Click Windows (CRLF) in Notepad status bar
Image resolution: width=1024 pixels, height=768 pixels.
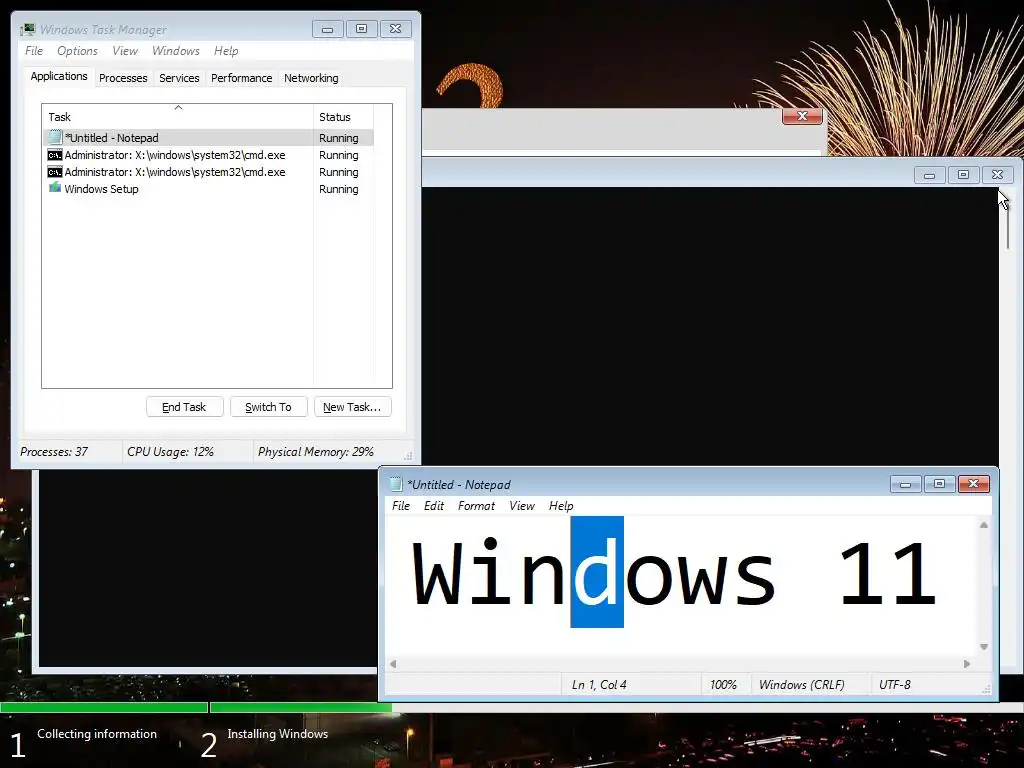tap(801, 685)
